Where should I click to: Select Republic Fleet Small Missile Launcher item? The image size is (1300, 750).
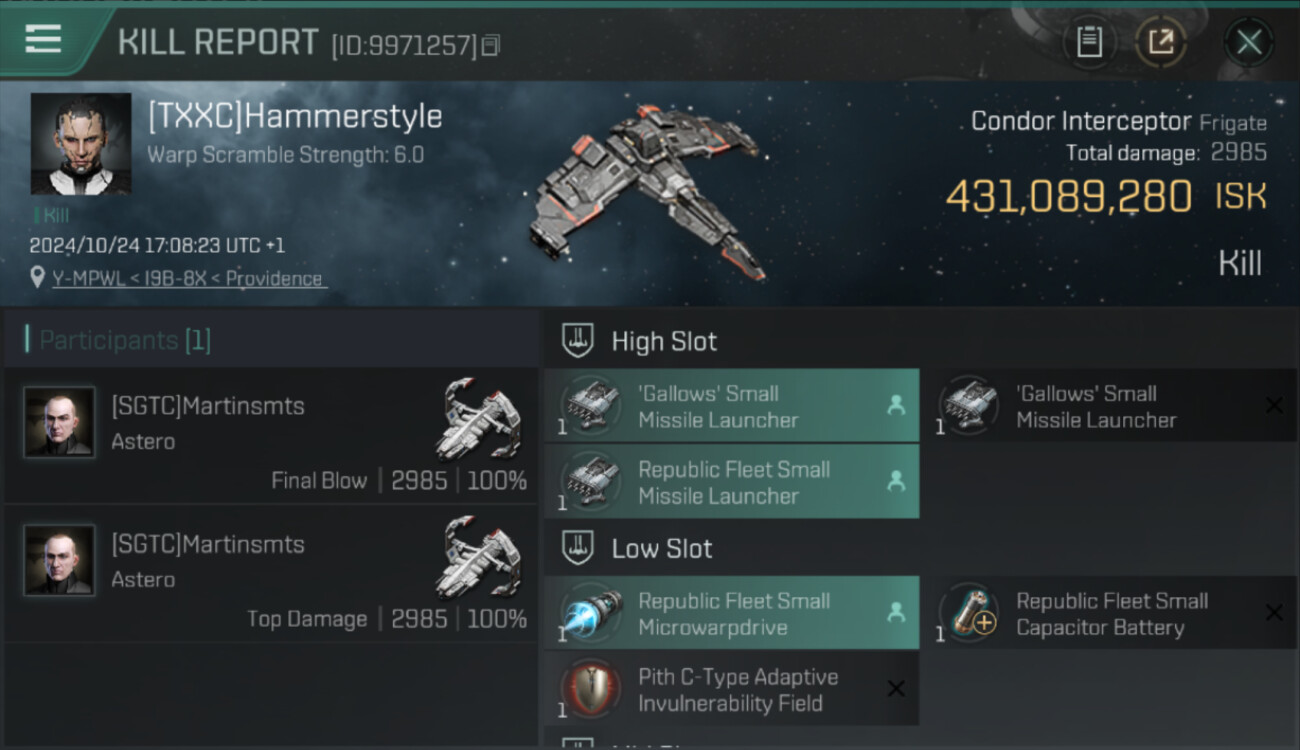[x=731, y=482]
